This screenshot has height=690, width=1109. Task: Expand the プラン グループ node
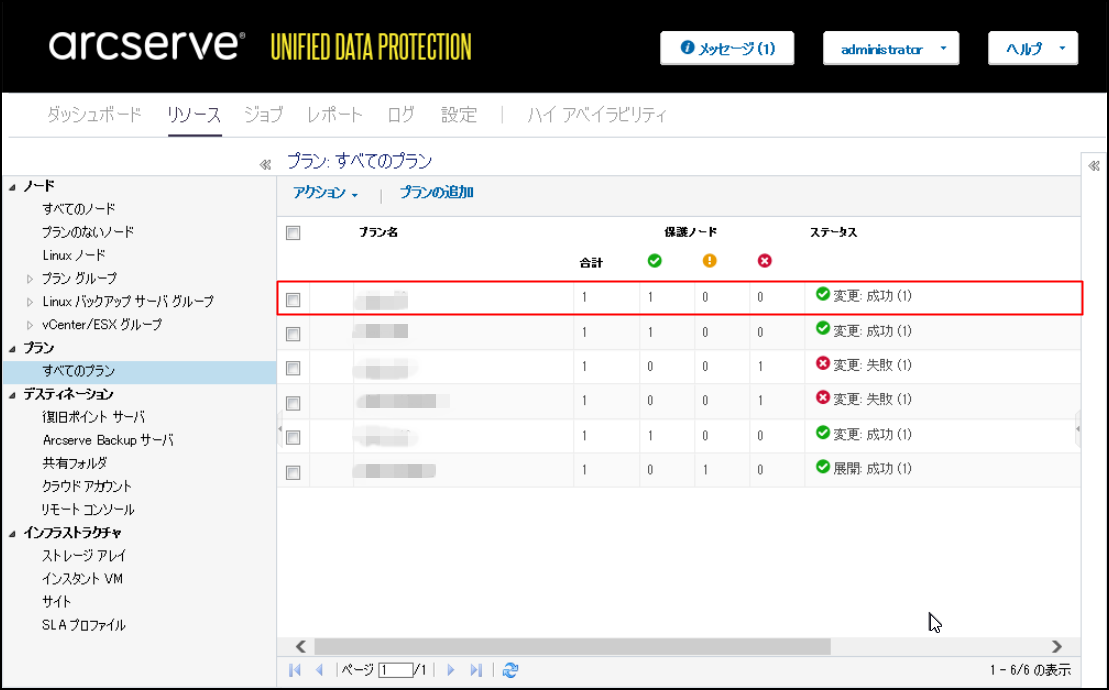coord(30,279)
